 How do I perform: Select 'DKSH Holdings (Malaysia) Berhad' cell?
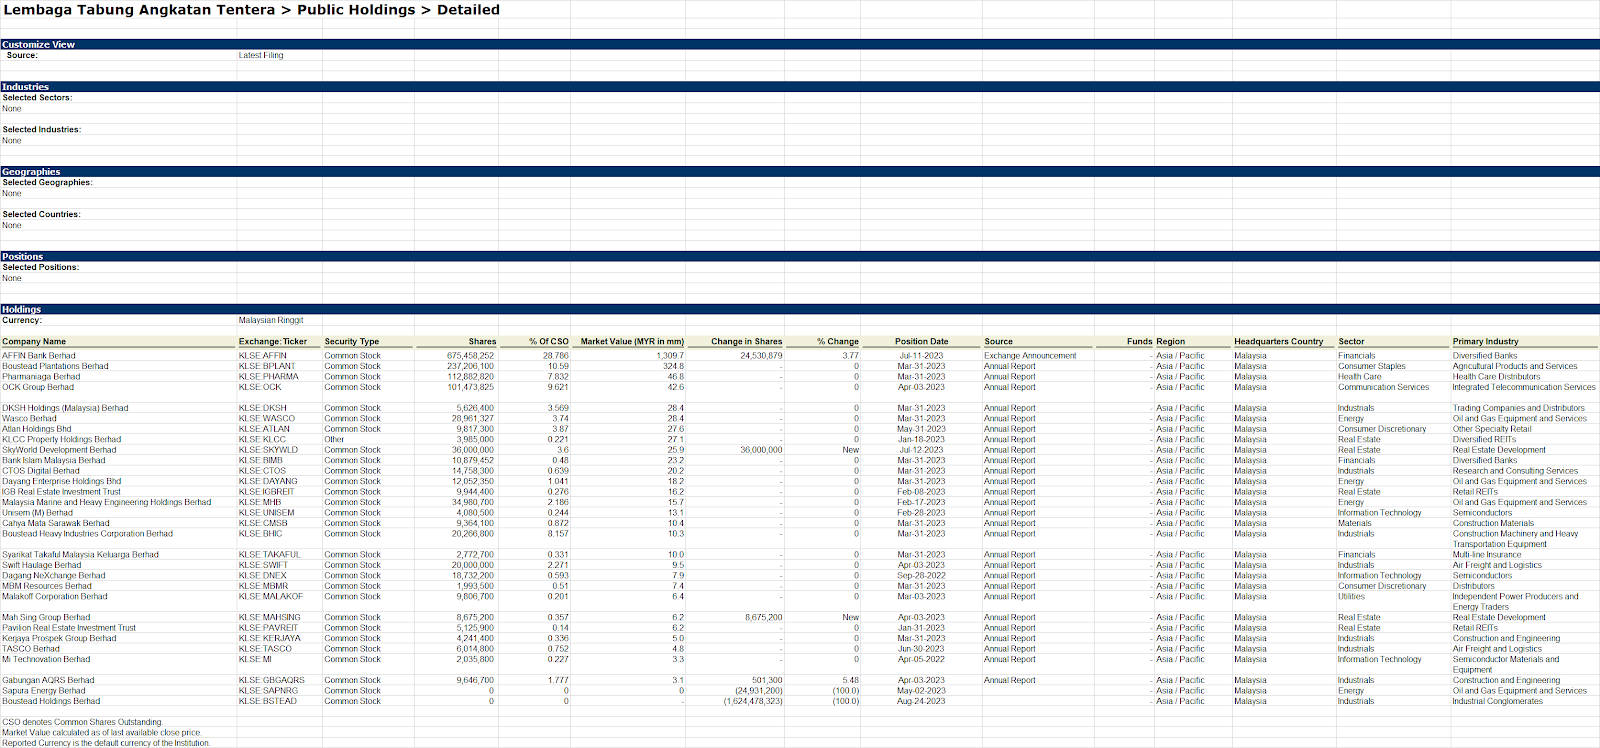tap(65, 408)
